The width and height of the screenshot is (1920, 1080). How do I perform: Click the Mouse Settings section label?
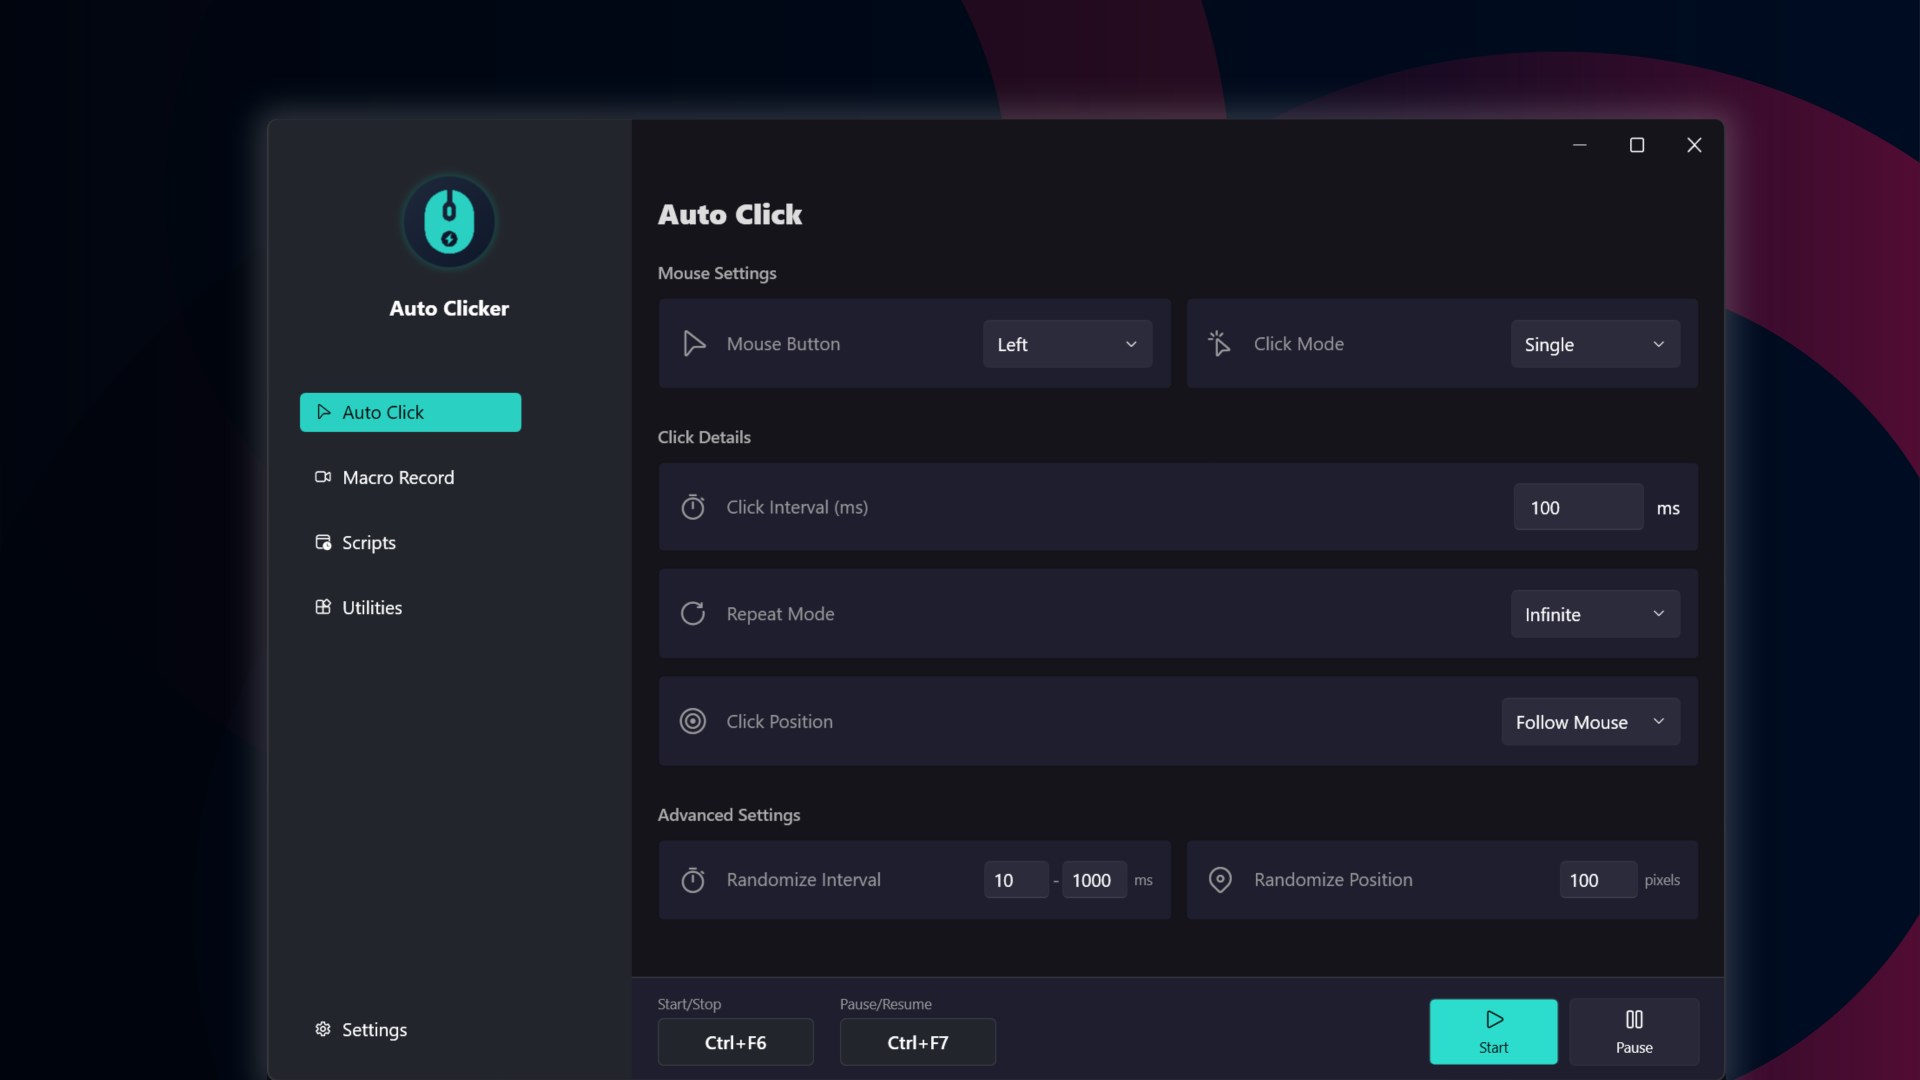tap(717, 273)
